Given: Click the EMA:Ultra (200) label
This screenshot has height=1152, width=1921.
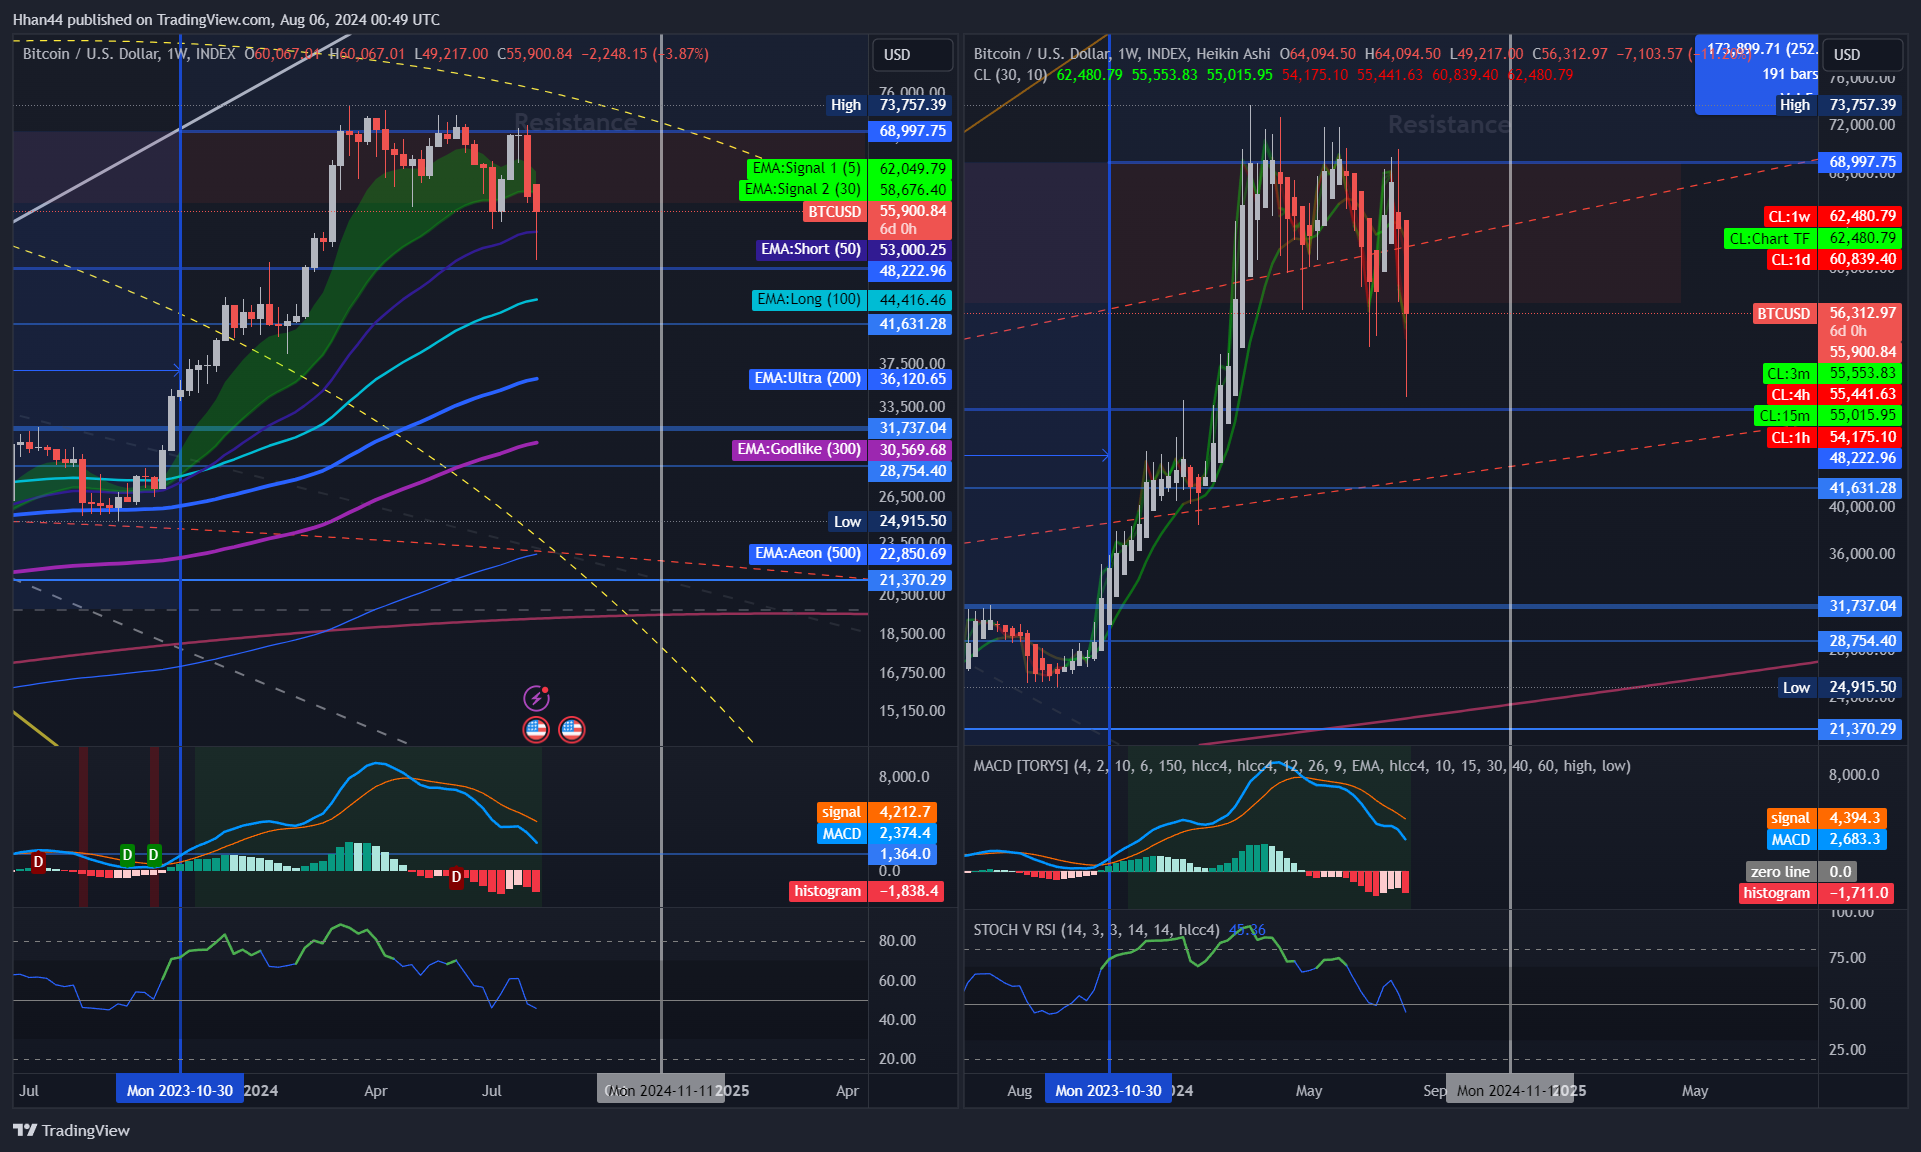Looking at the screenshot, I should point(851,379).
